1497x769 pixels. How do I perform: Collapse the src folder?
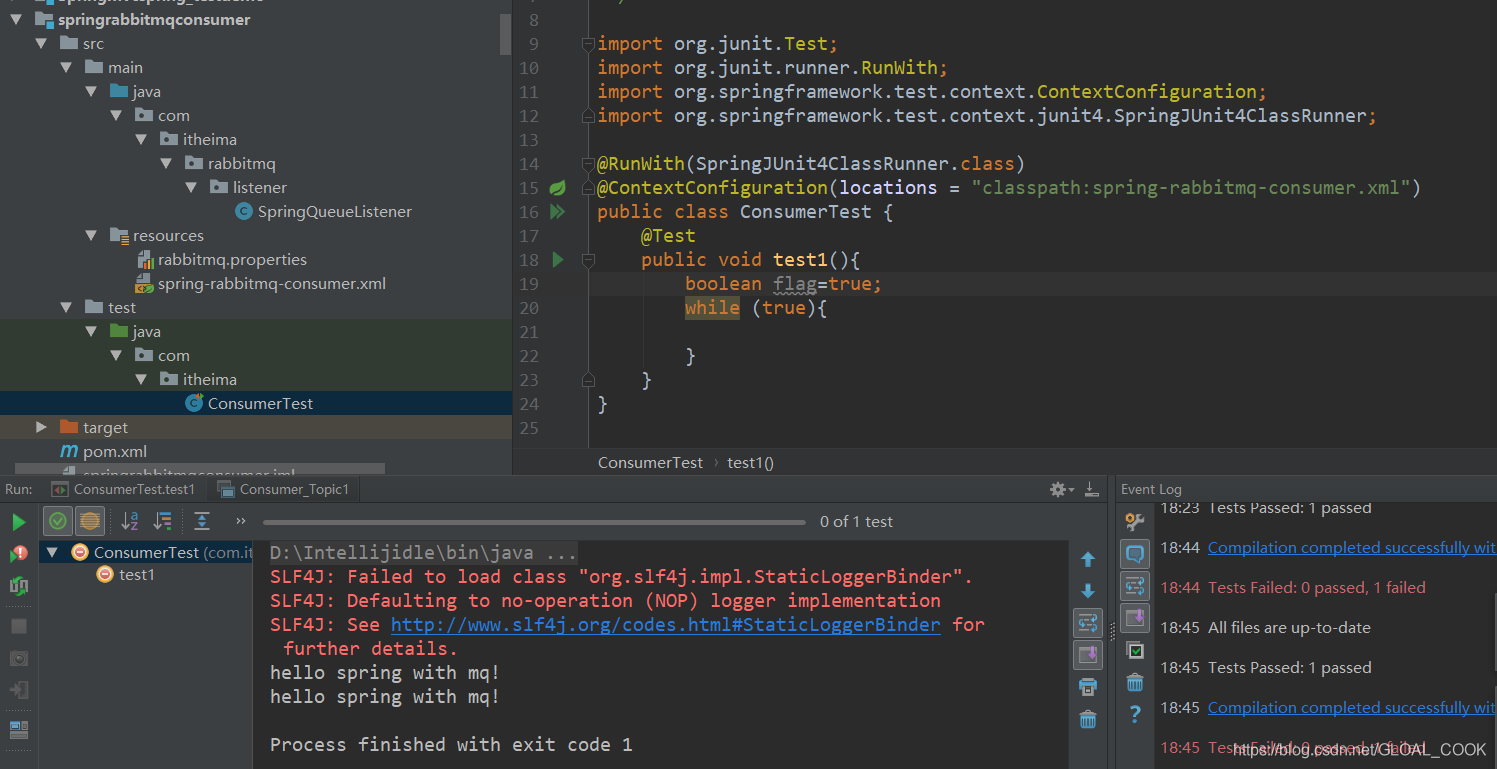[x=41, y=44]
